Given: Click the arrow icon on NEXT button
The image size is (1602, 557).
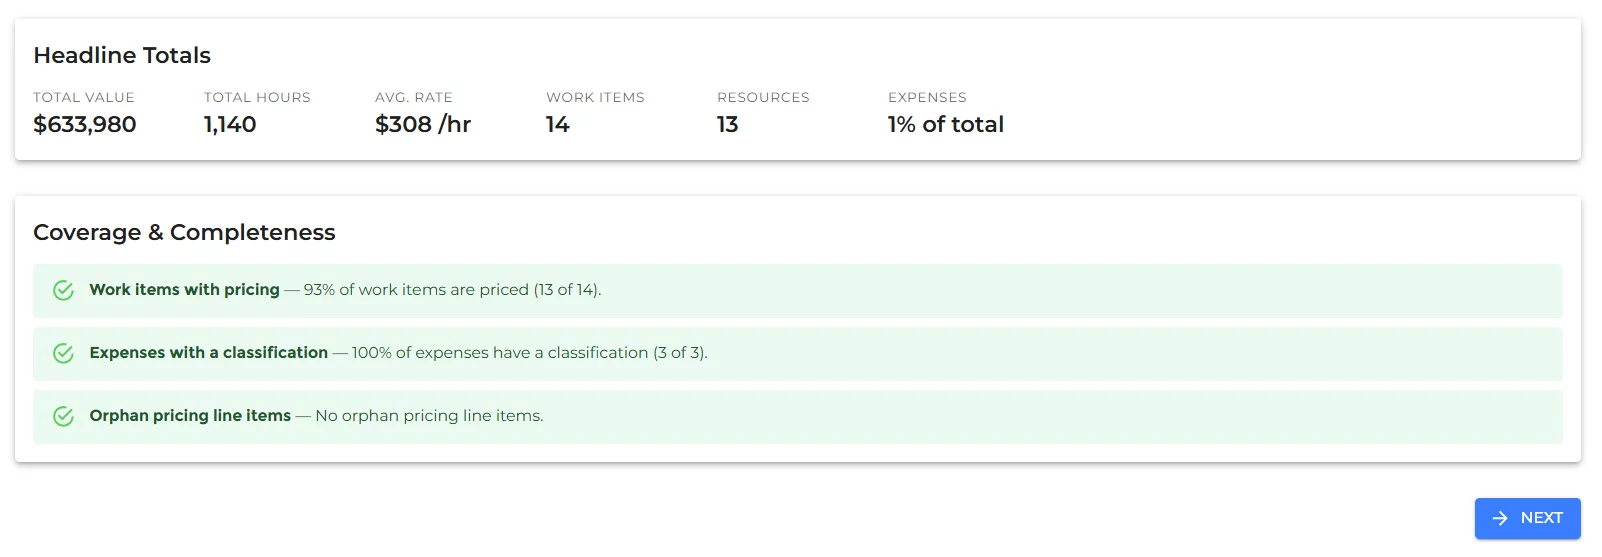Looking at the screenshot, I should 1500,518.
